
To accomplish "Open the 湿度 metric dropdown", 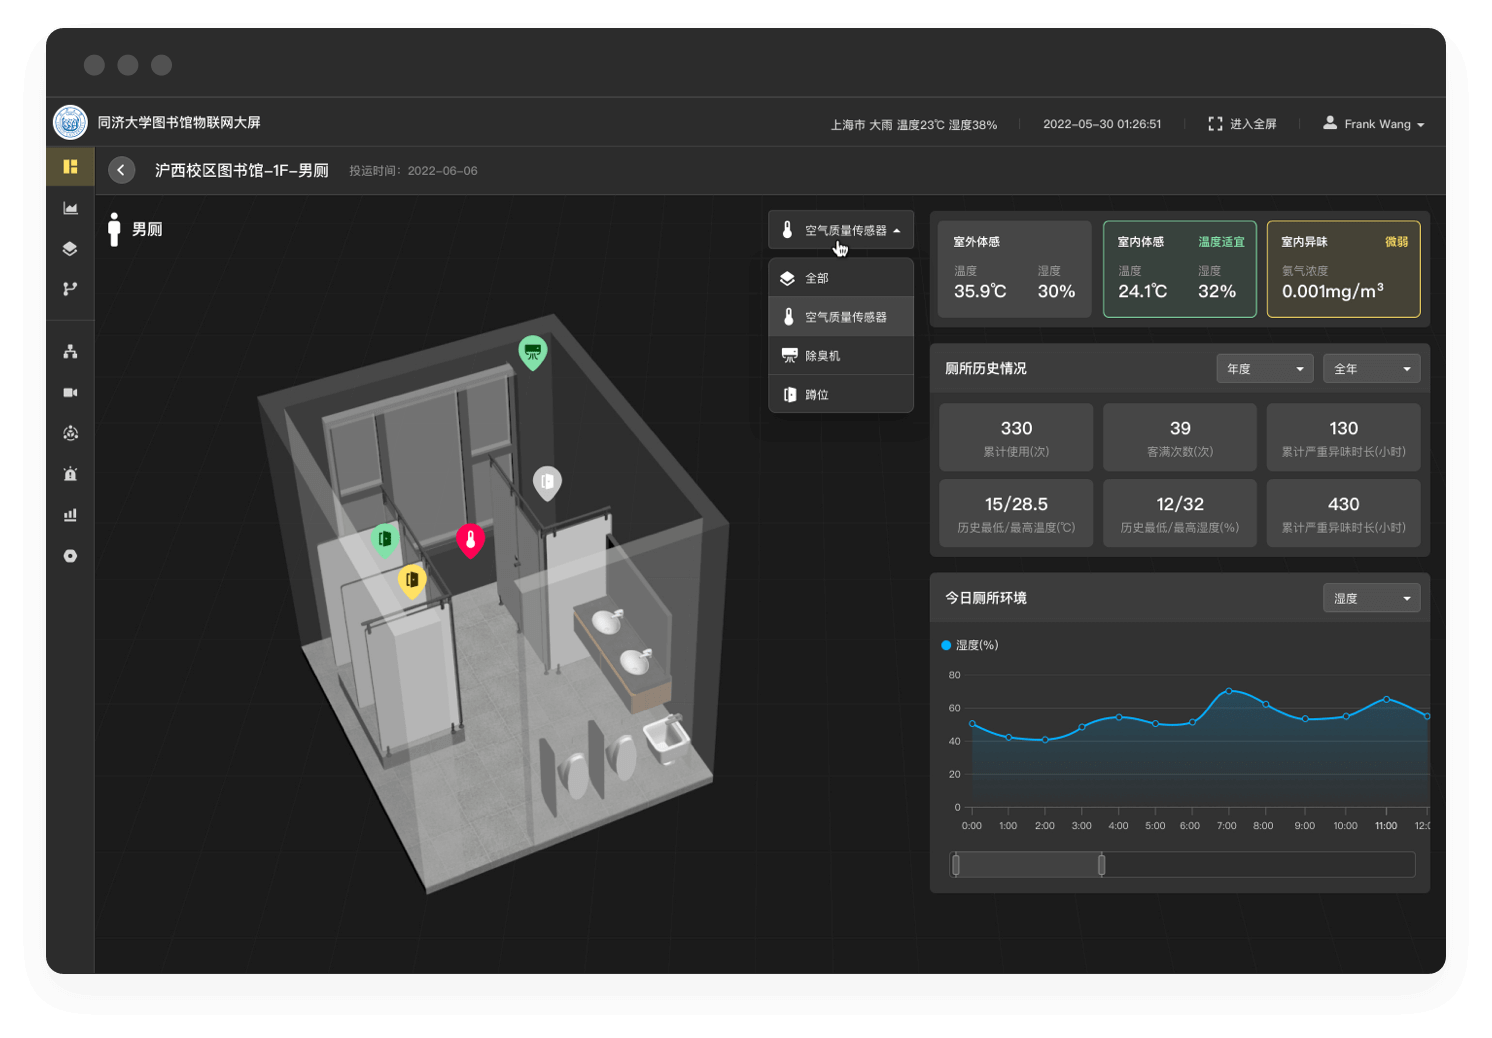I will click(x=1371, y=598).
